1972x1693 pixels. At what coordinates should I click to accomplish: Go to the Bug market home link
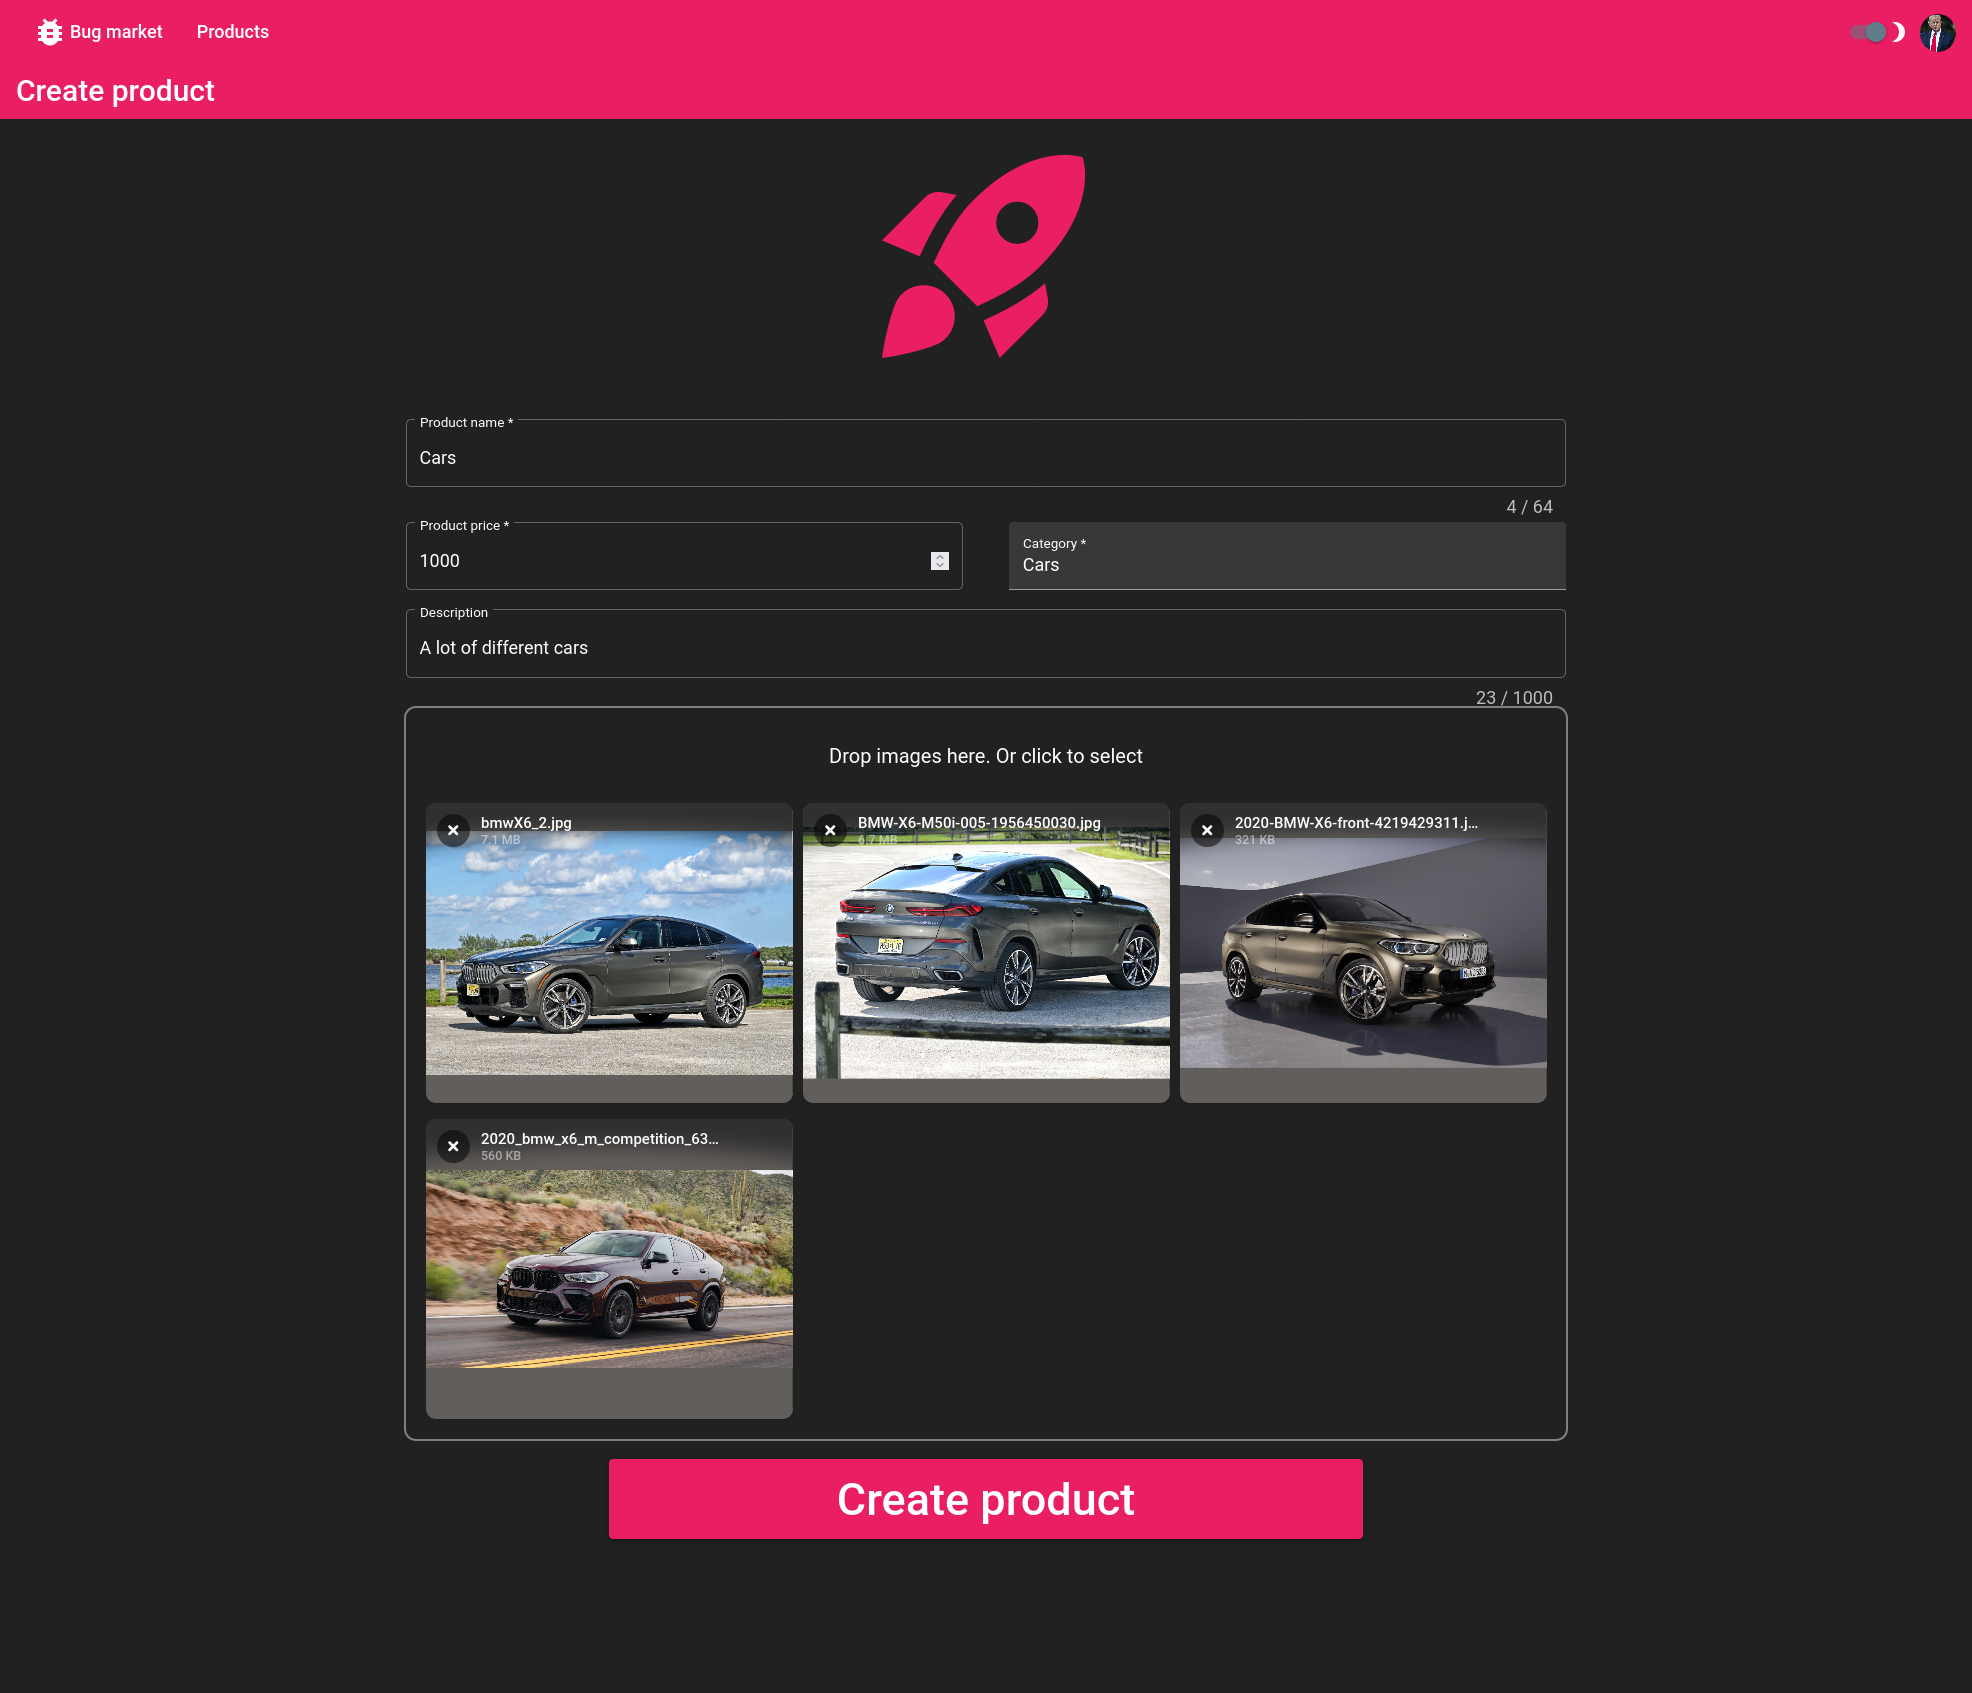pyautogui.click(x=115, y=32)
